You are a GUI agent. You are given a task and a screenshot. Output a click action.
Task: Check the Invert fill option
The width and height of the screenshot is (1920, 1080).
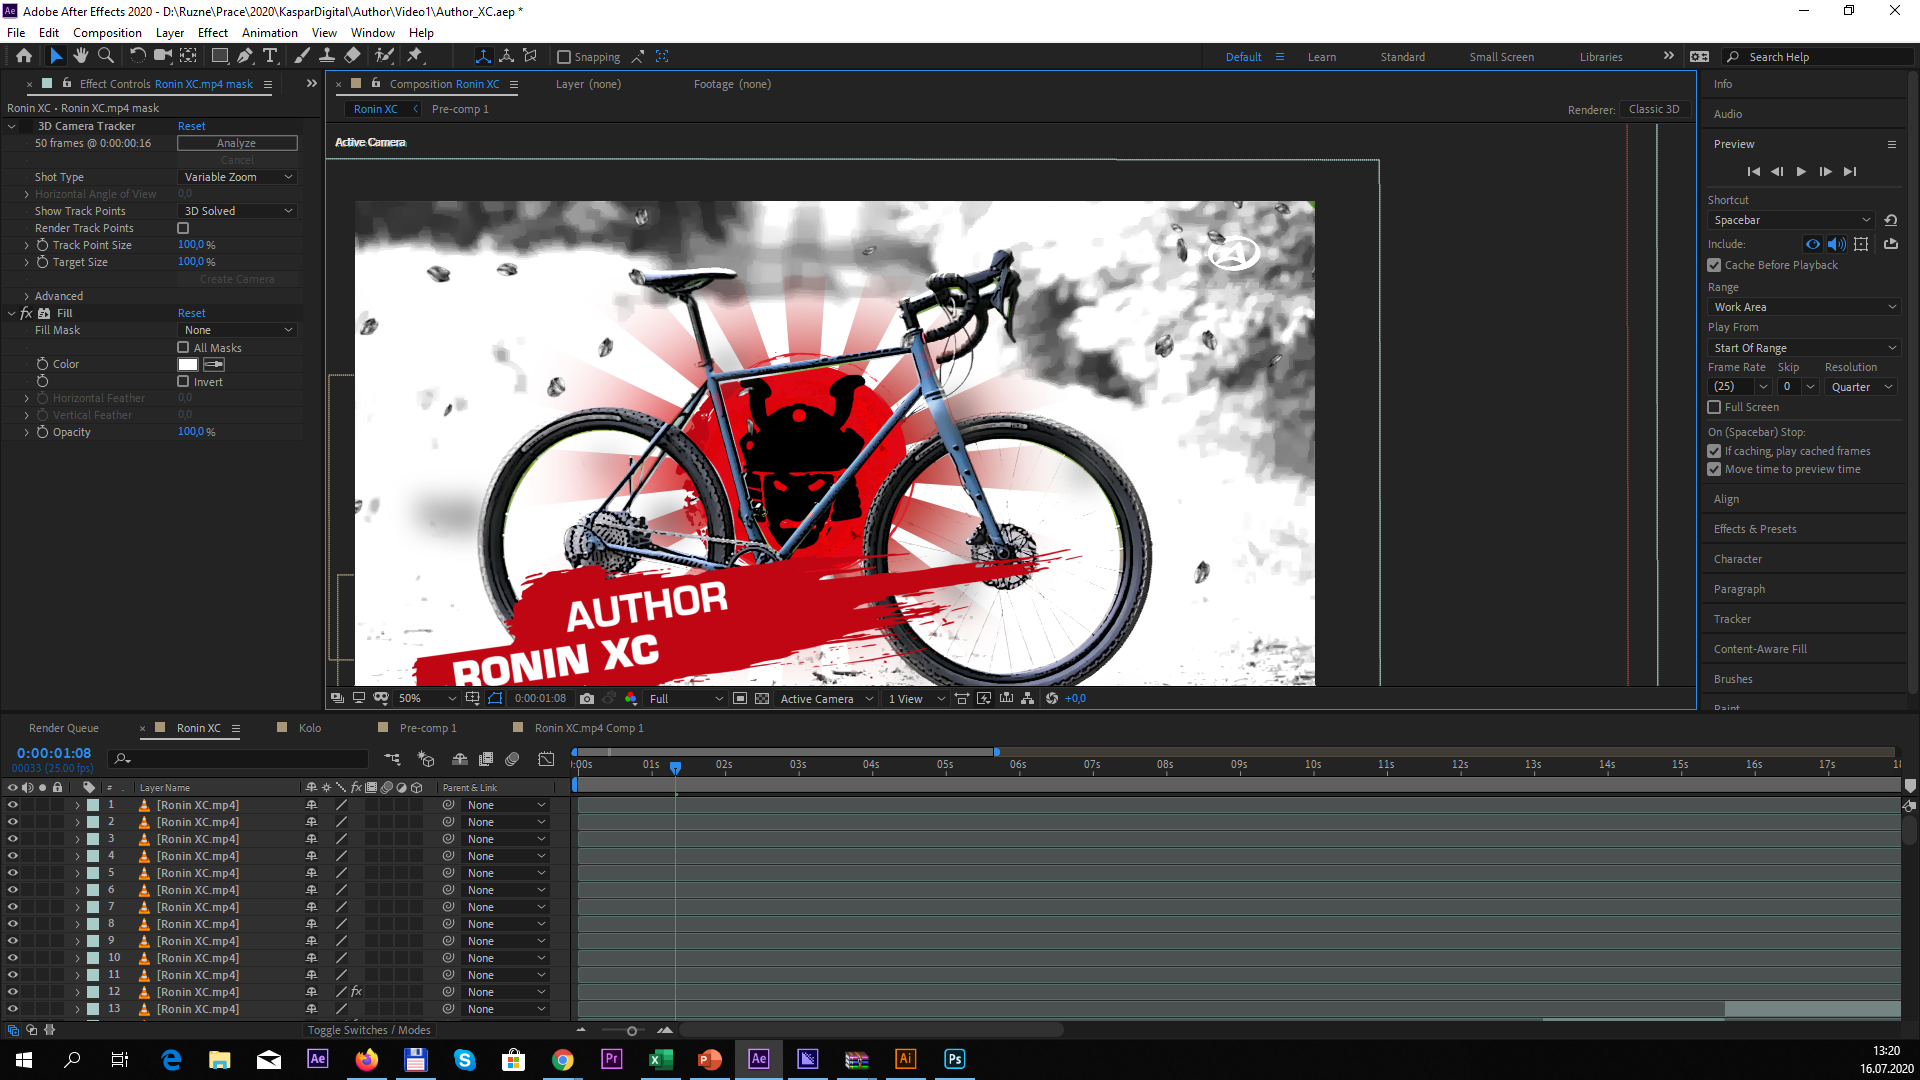(183, 382)
